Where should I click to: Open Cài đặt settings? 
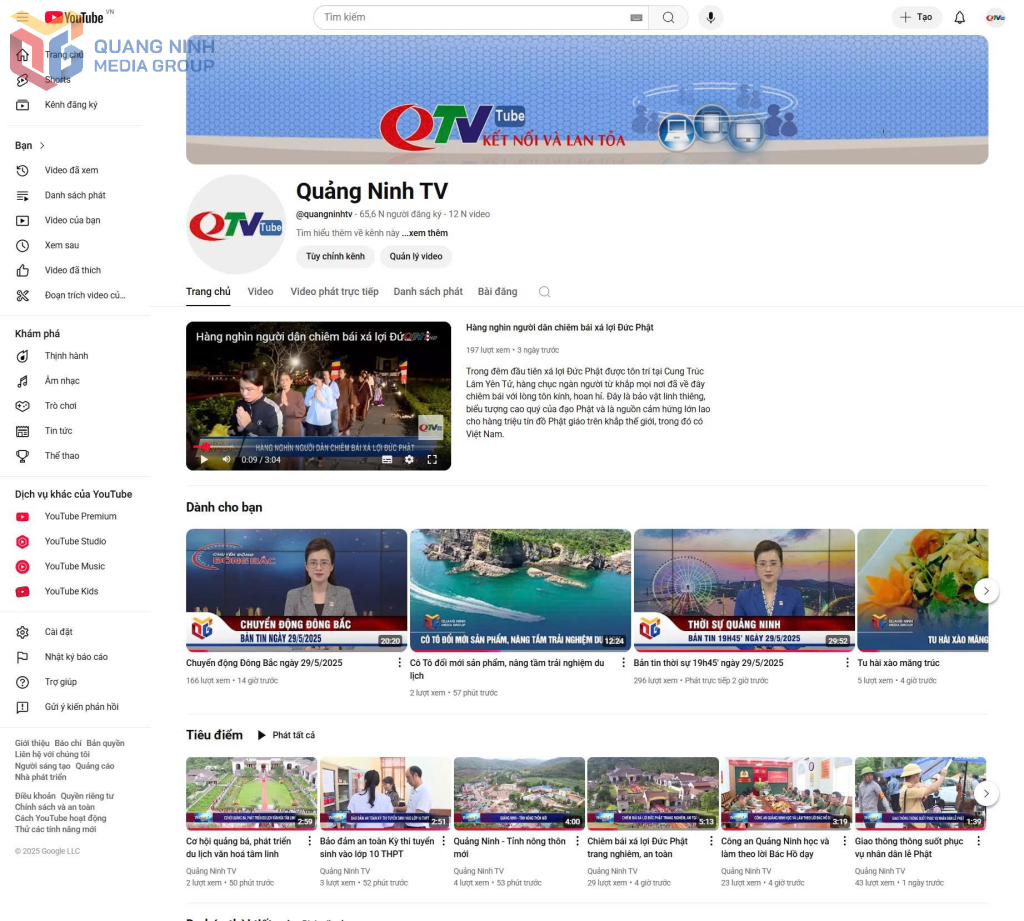click(x=58, y=632)
